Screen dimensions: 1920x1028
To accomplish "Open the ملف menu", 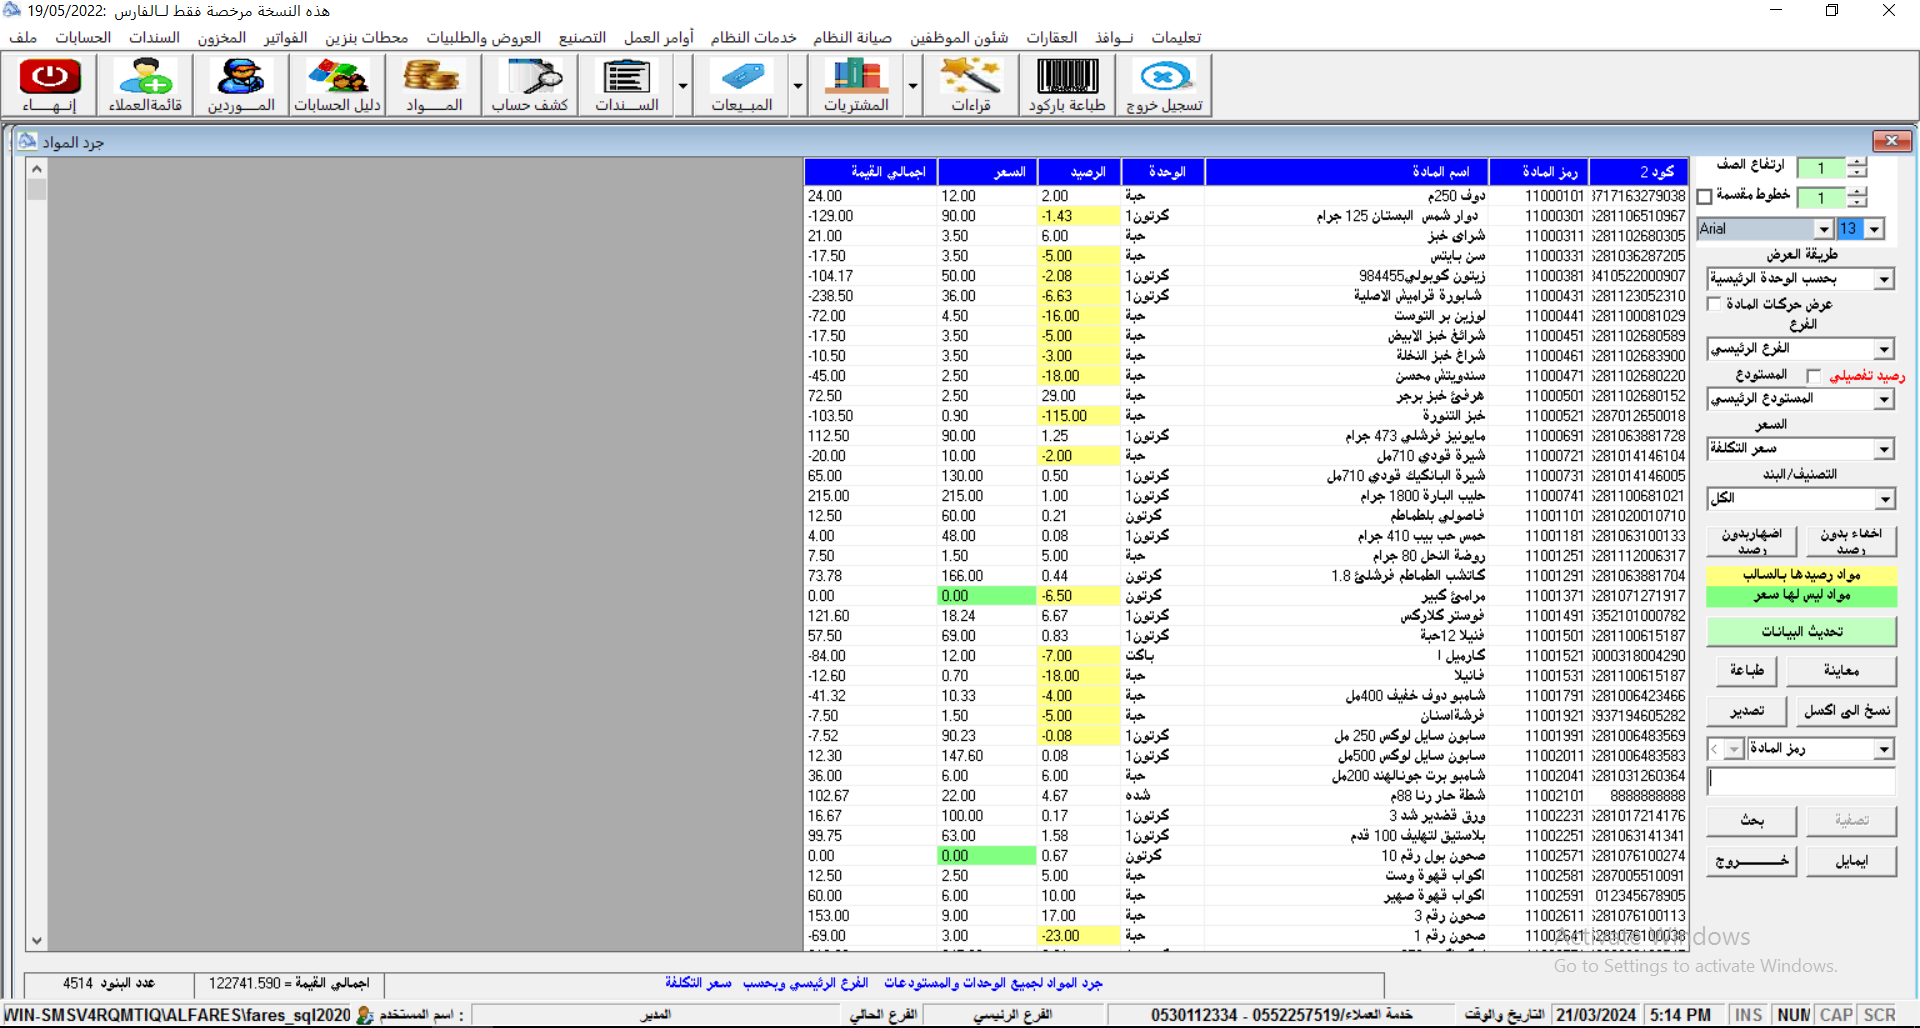I will 23,37.
